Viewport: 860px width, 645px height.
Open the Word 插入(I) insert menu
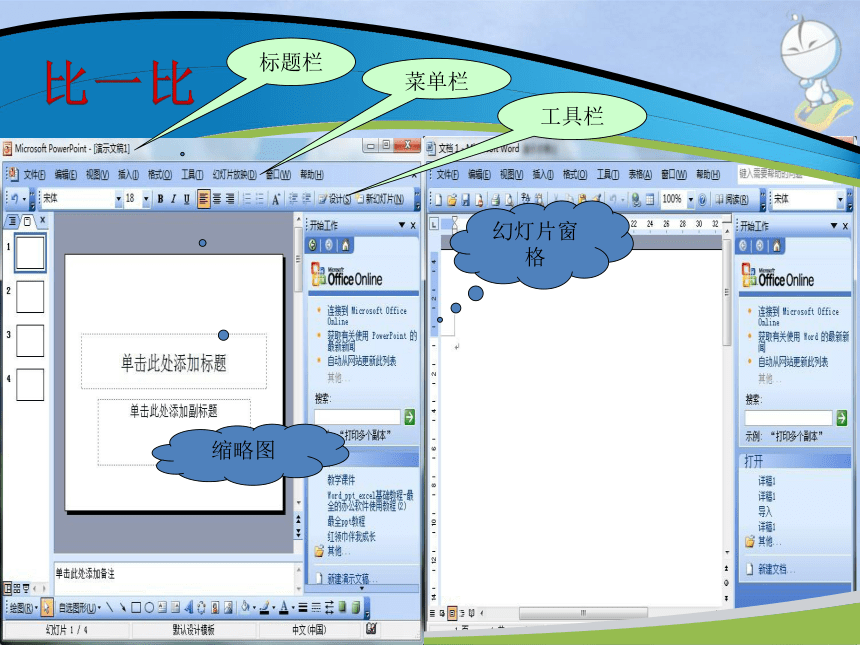coord(542,174)
